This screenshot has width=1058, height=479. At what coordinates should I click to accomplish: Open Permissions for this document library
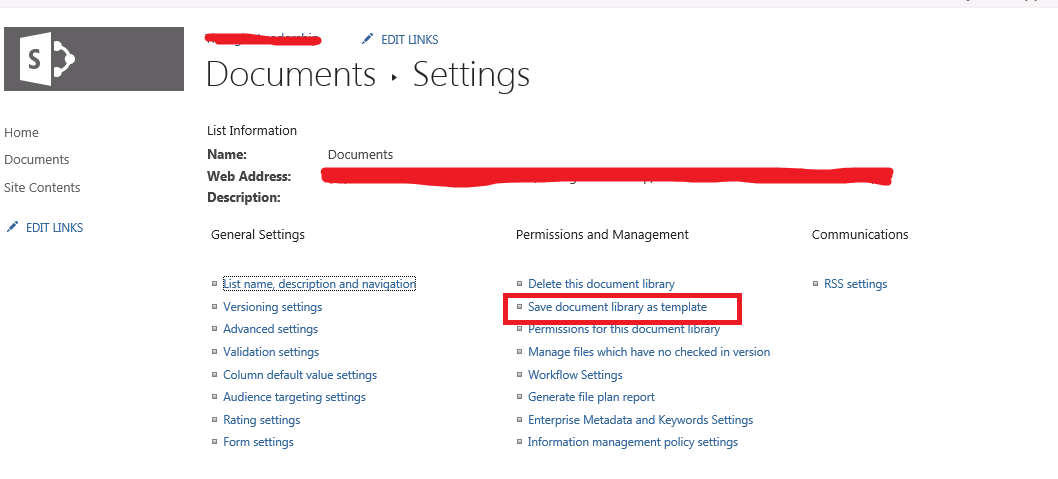[624, 329]
